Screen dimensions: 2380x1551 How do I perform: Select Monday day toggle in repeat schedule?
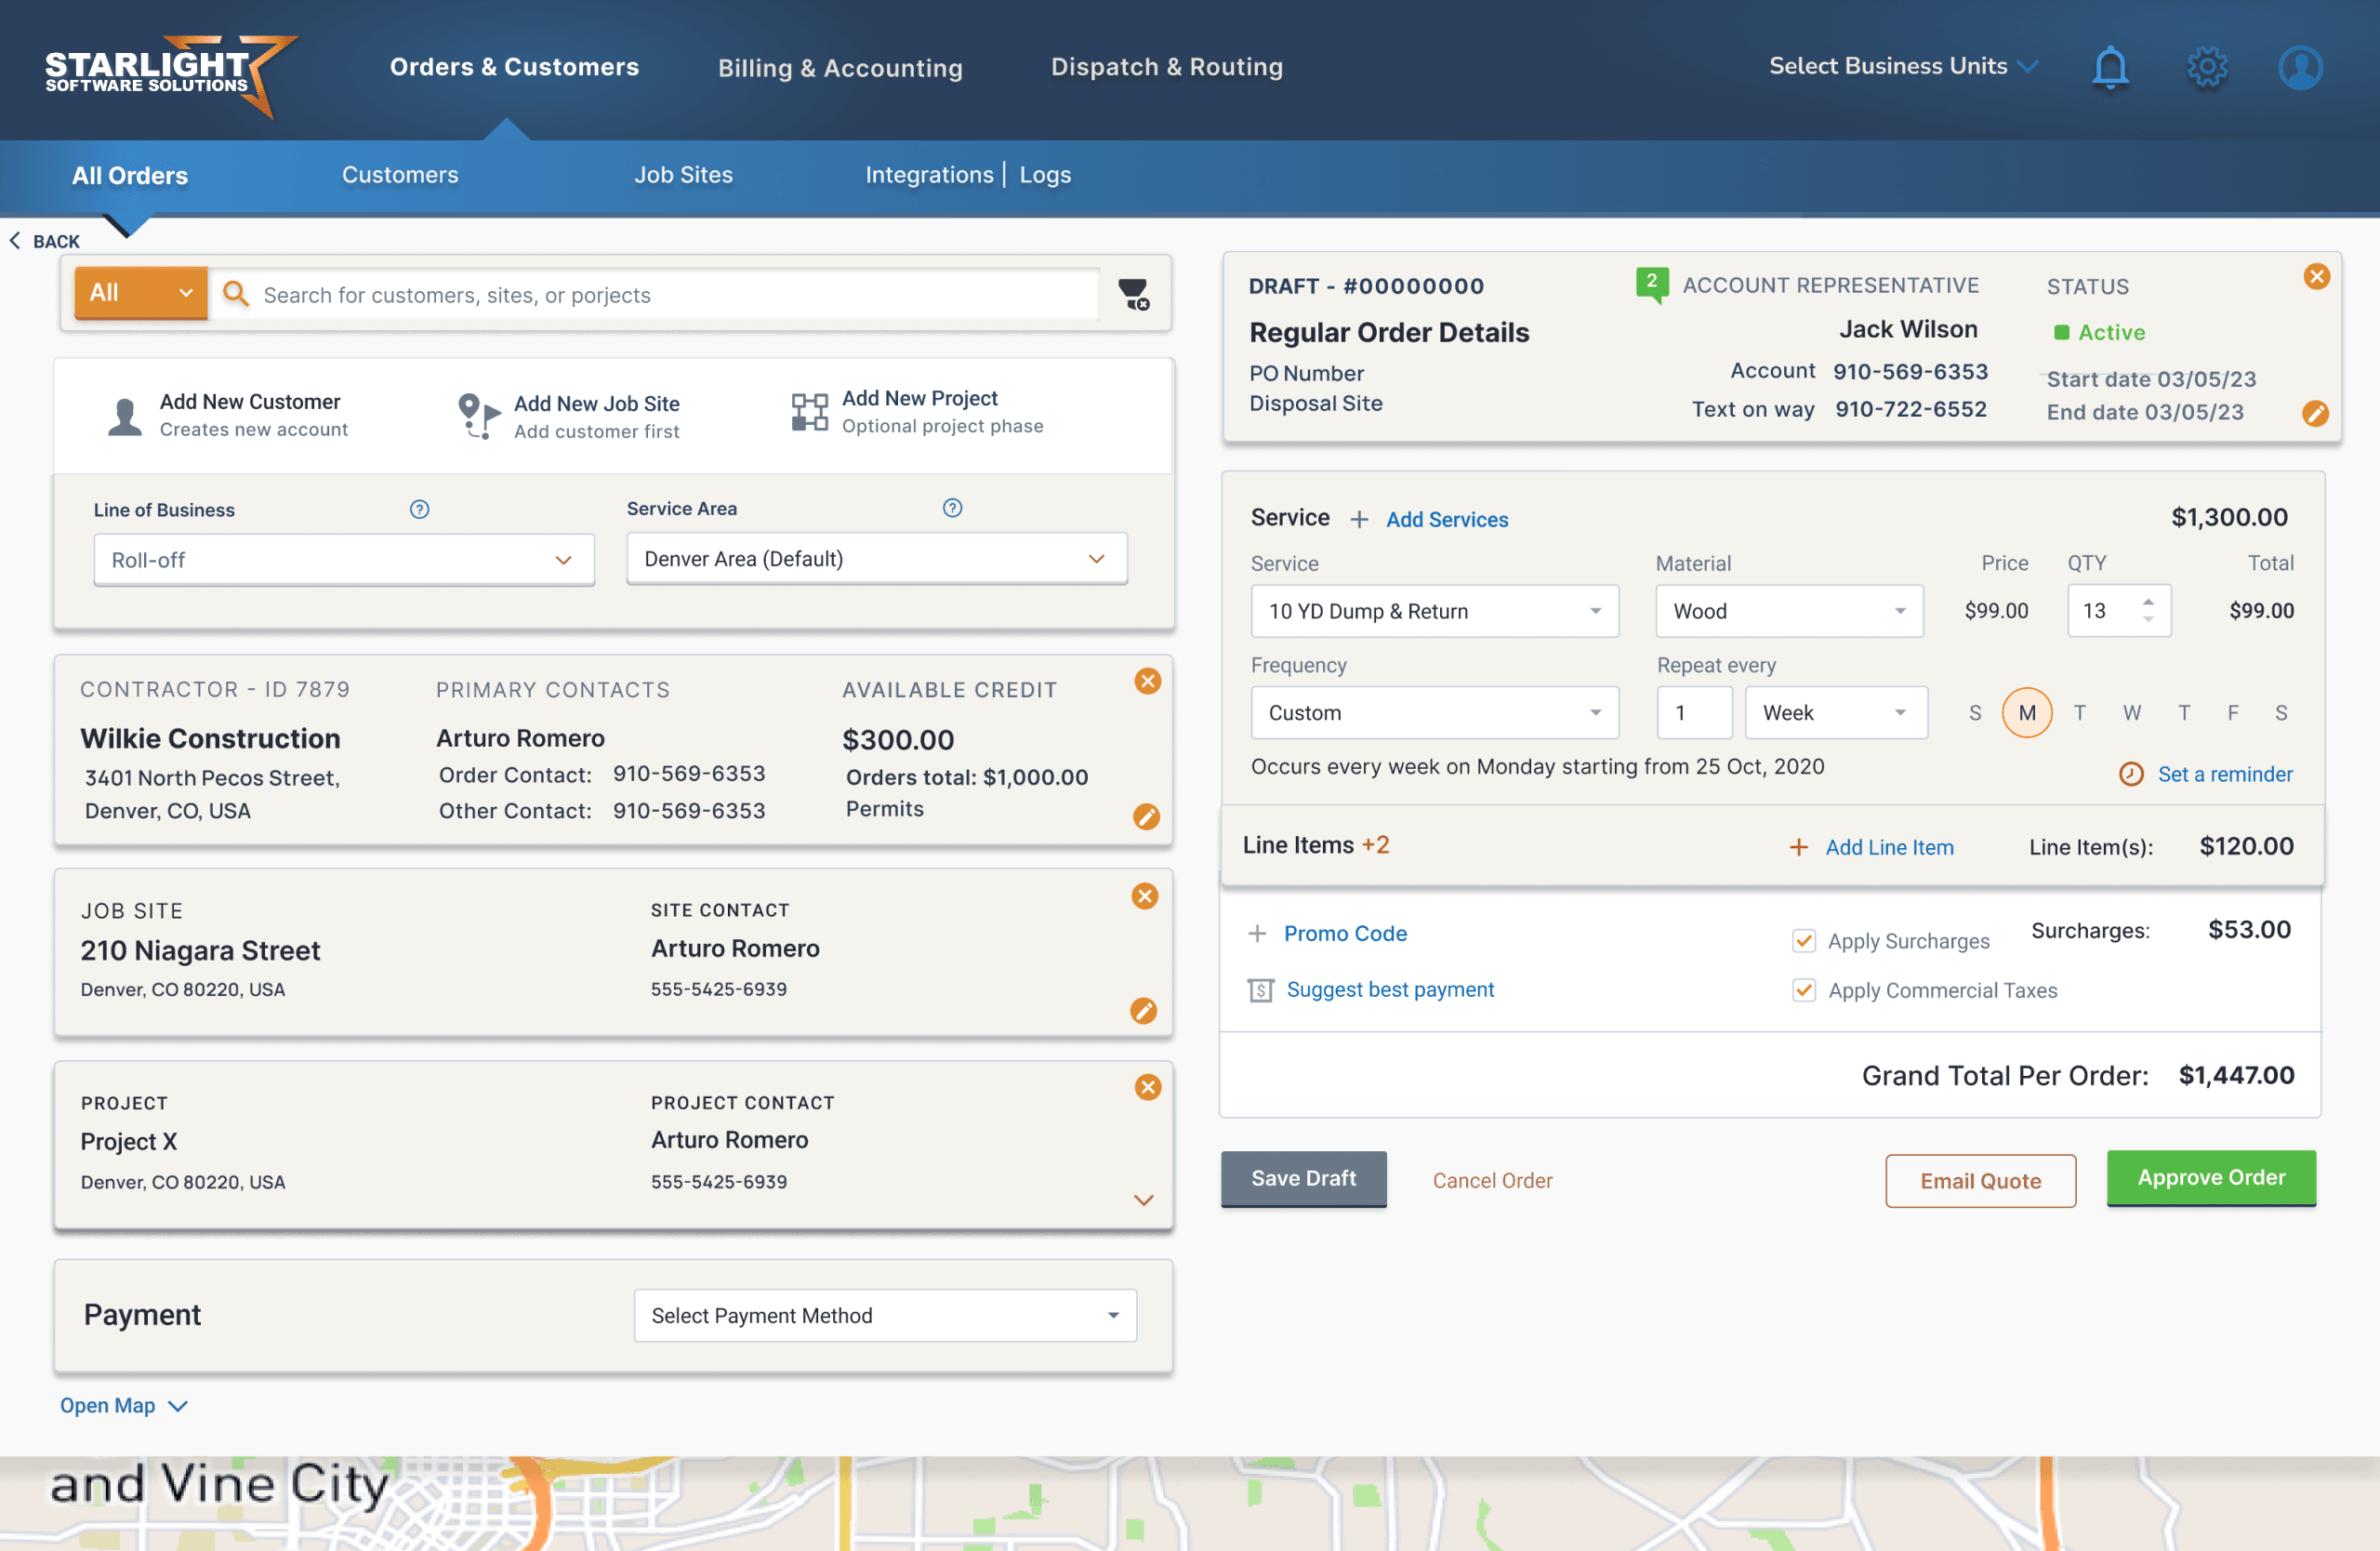pyautogui.click(x=2026, y=713)
